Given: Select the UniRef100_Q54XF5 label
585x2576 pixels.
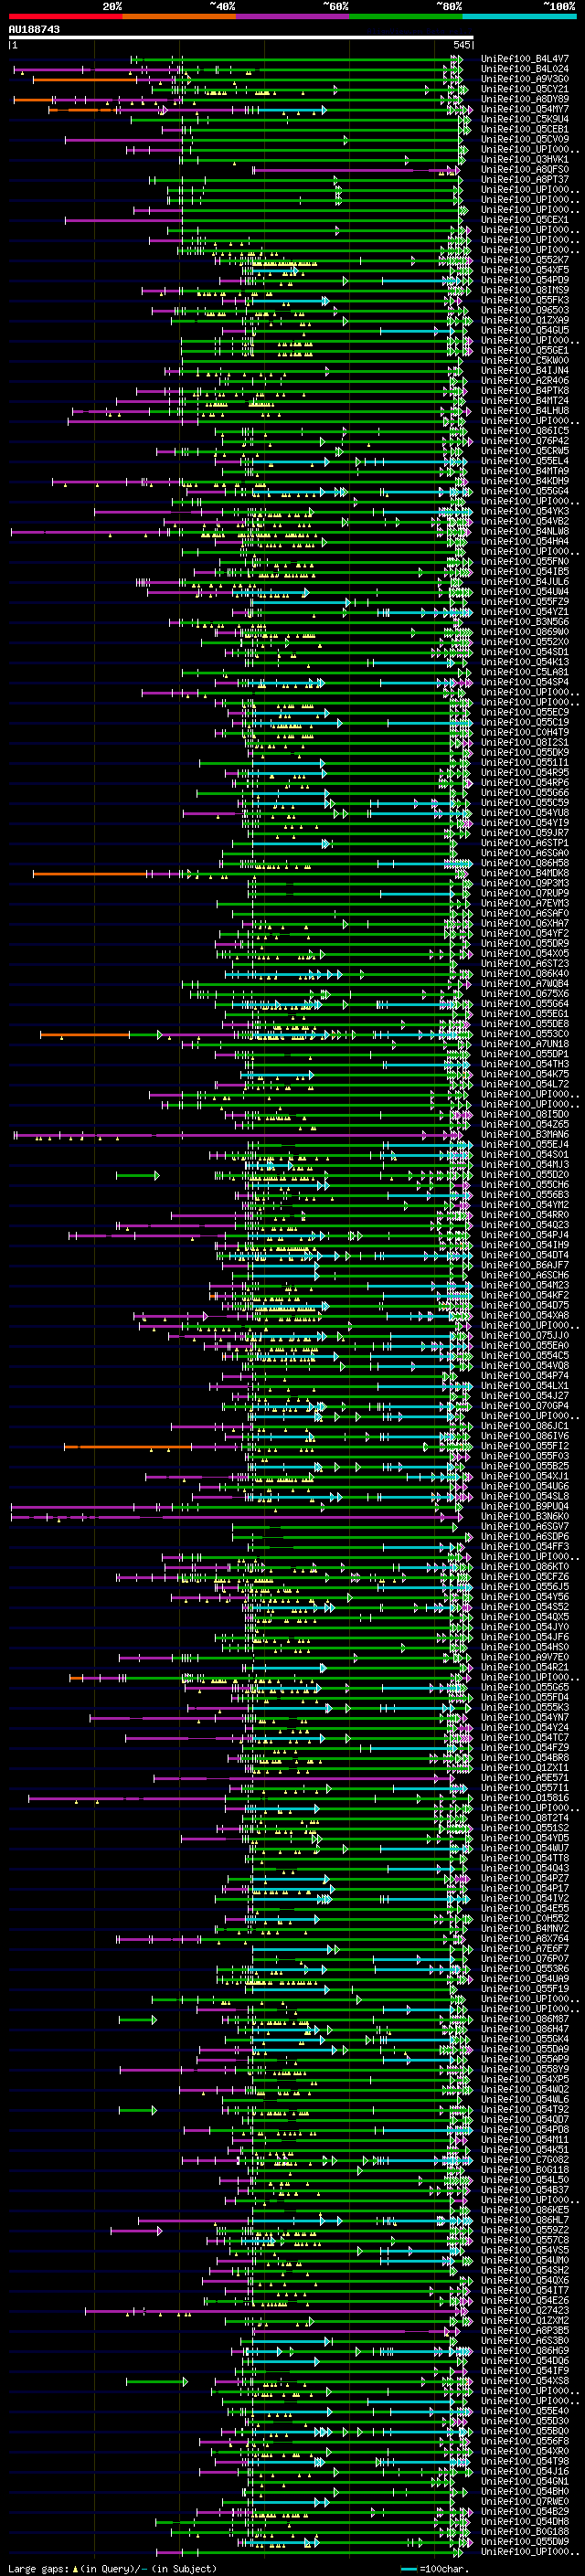Looking at the screenshot, I should pos(525,270).
